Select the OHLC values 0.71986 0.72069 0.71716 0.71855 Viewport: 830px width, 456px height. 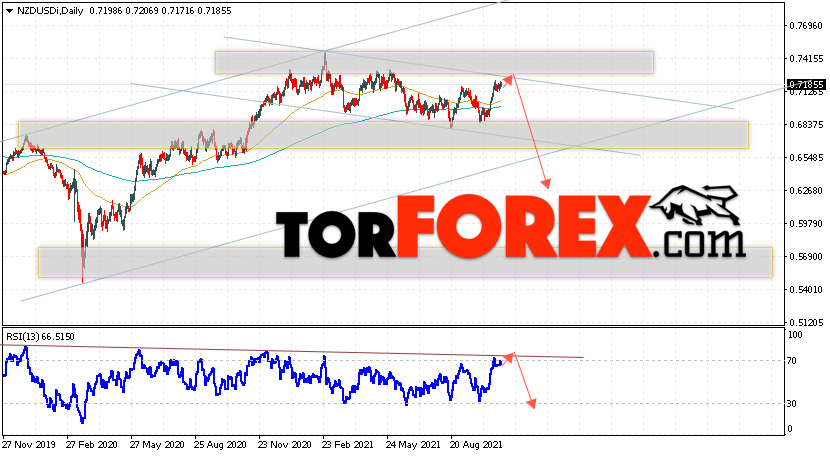tap(160, 11)
